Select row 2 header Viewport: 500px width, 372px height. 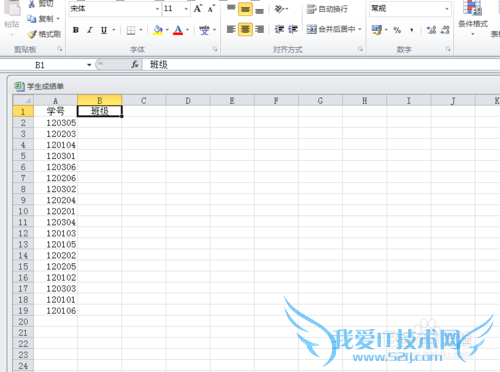pos(23,123)
